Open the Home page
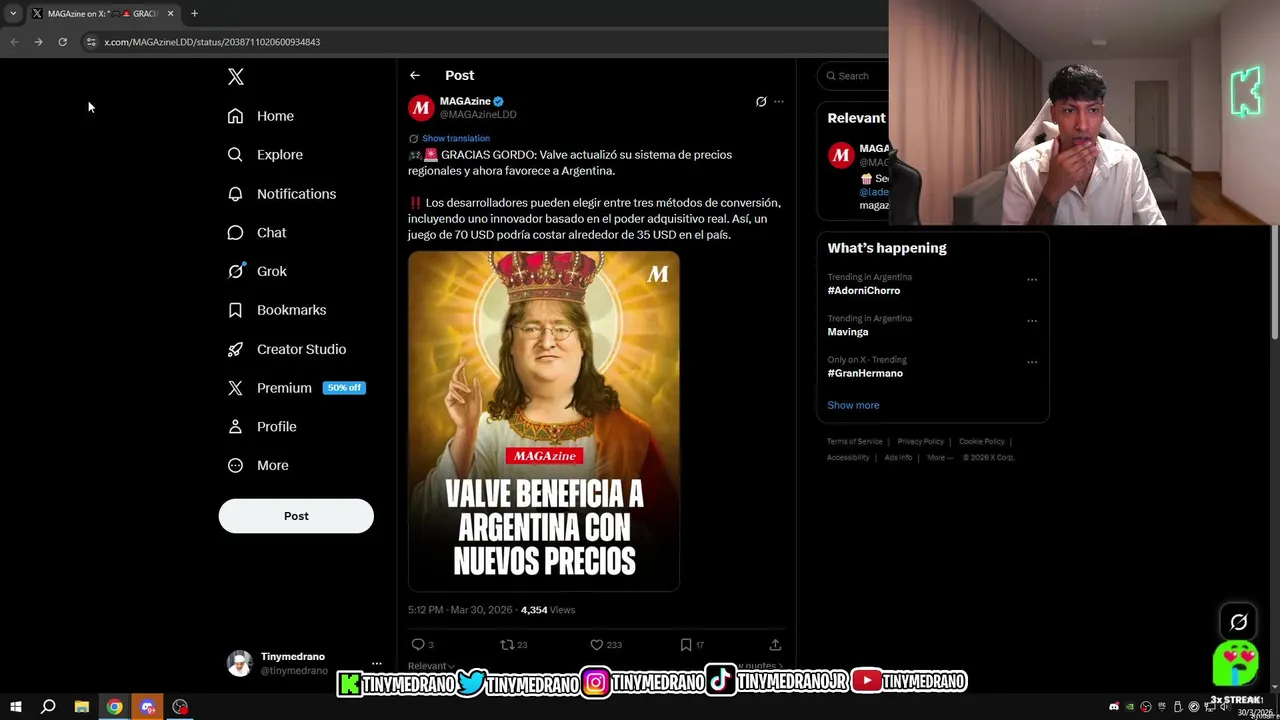The image size is (1280, 720). point(260,116)
